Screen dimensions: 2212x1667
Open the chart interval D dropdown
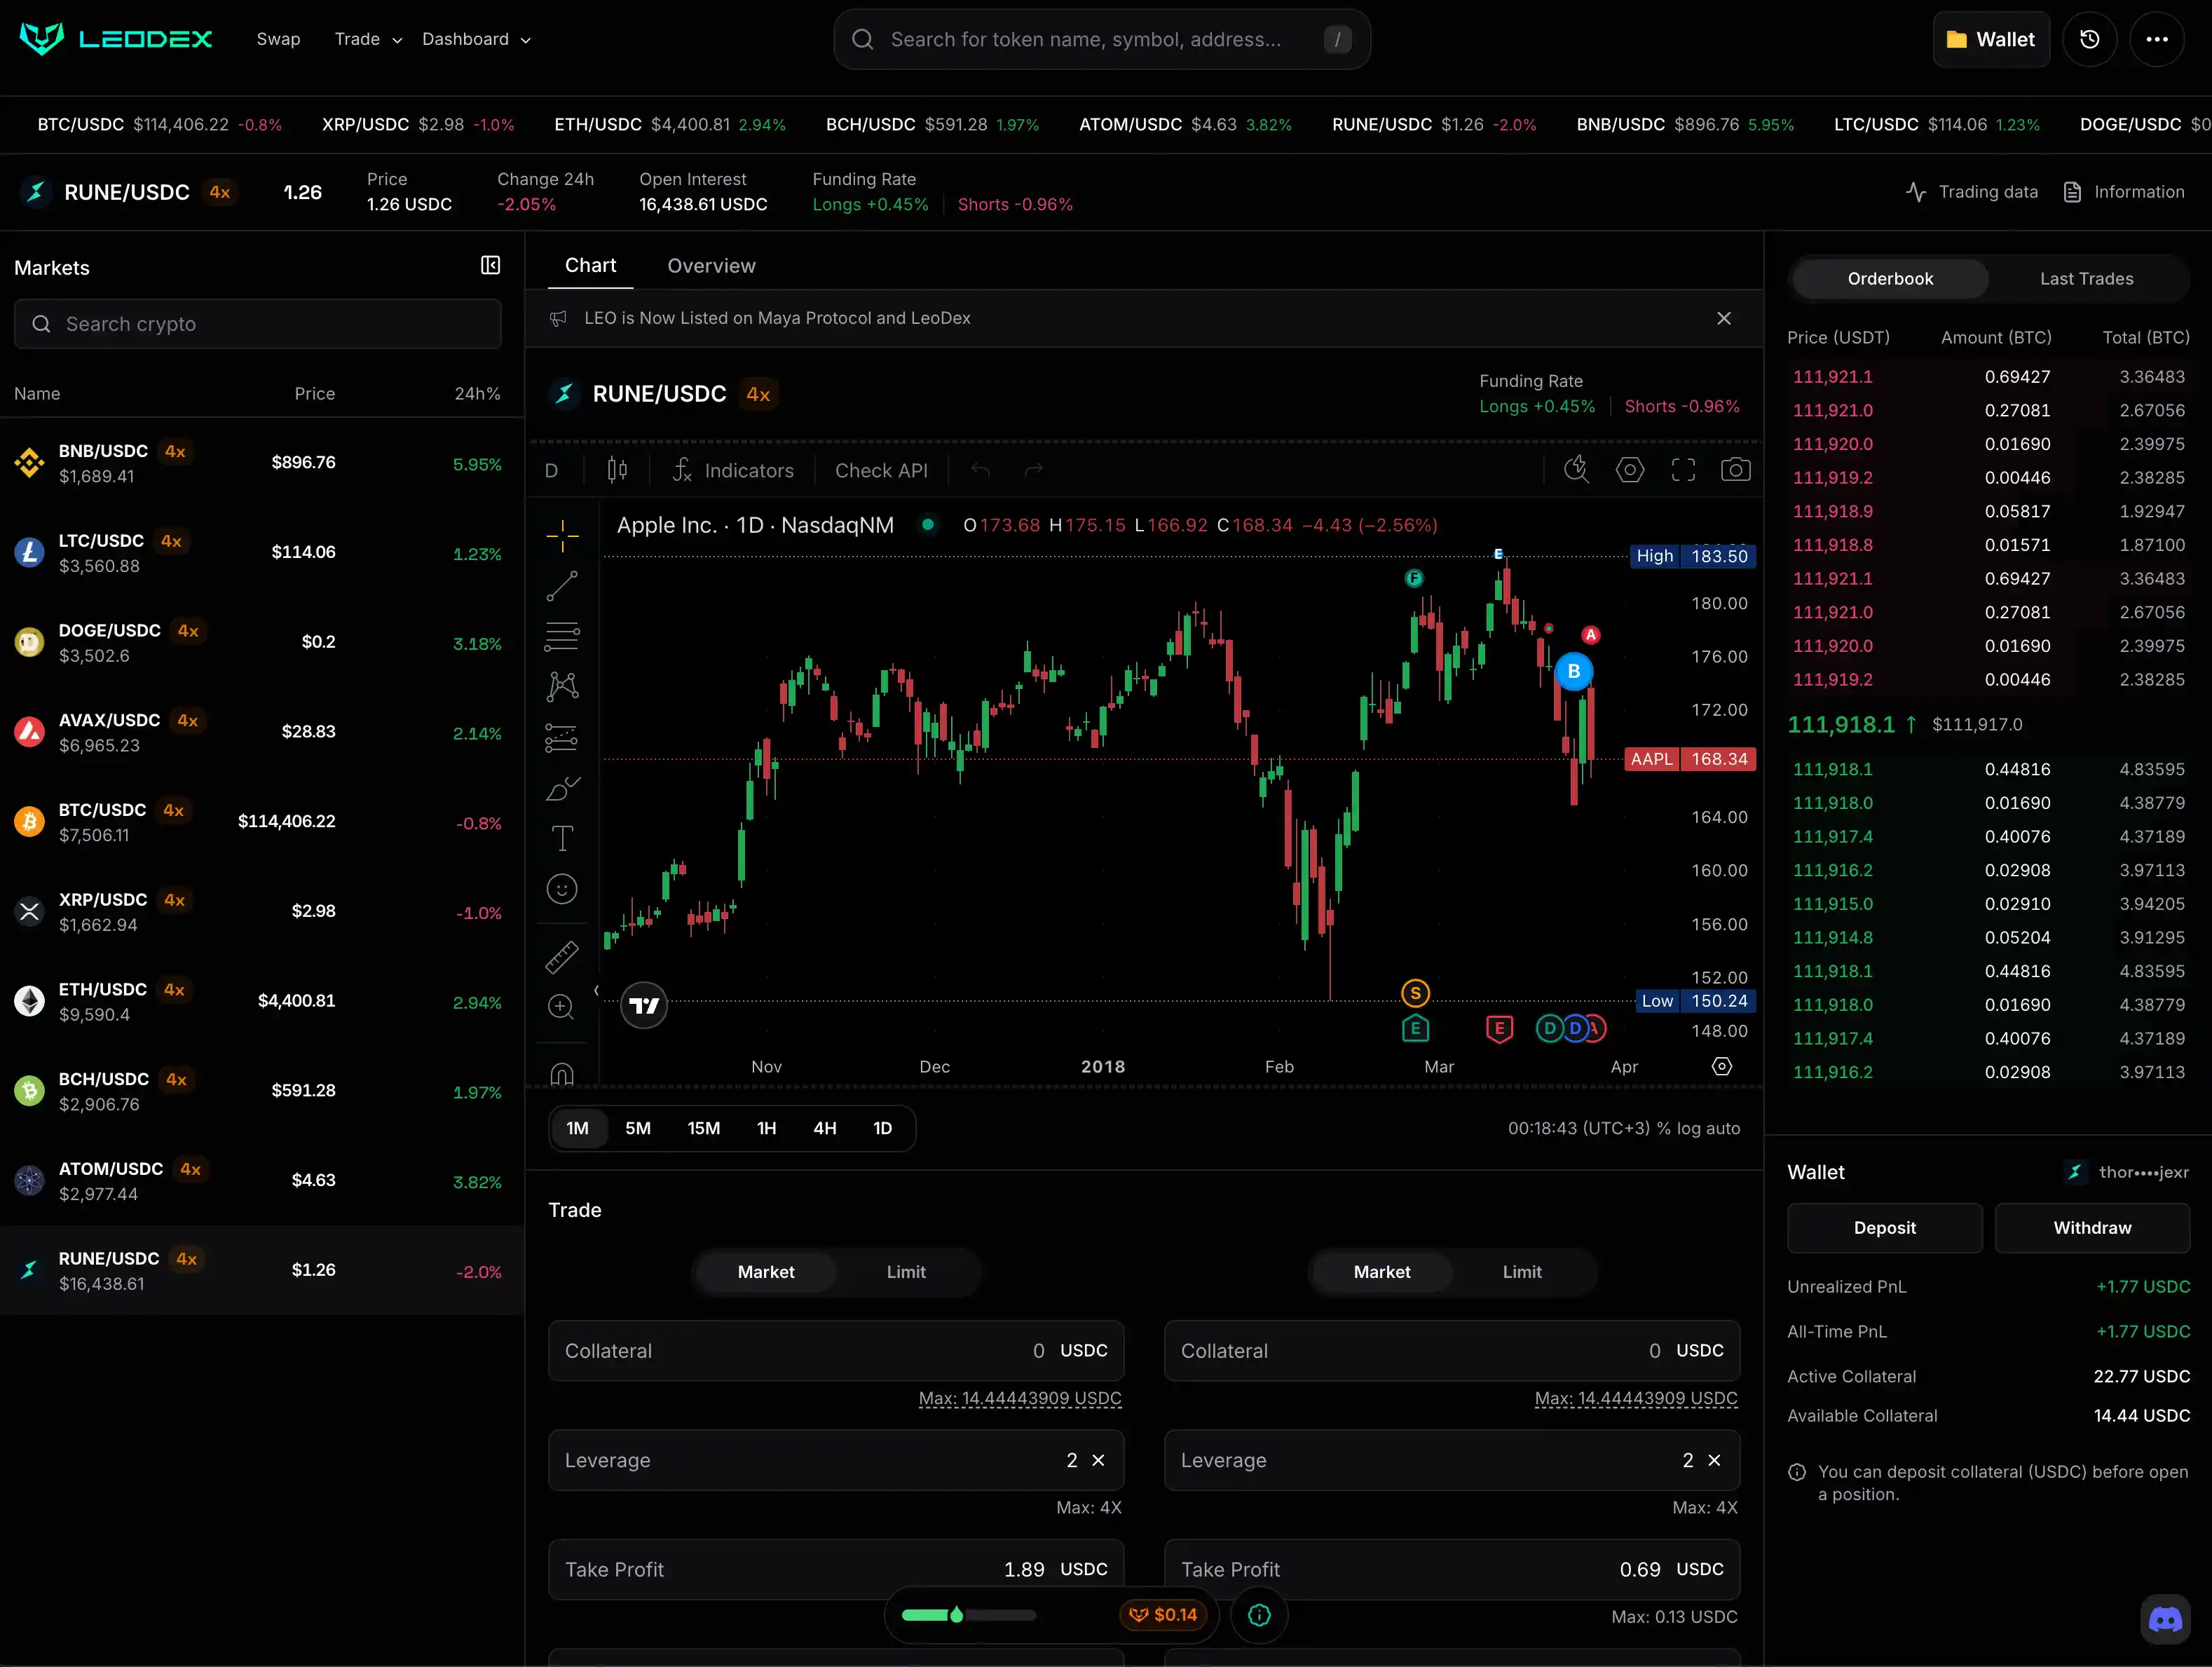552,470
